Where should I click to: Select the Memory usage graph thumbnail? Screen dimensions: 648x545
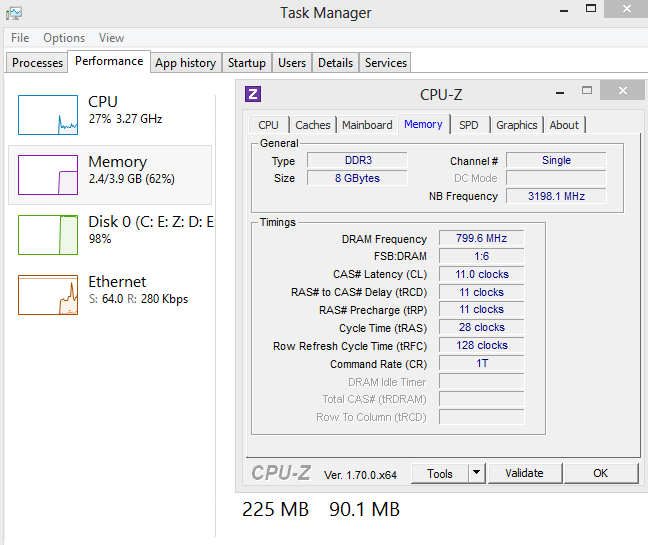[x=48, y=175]
